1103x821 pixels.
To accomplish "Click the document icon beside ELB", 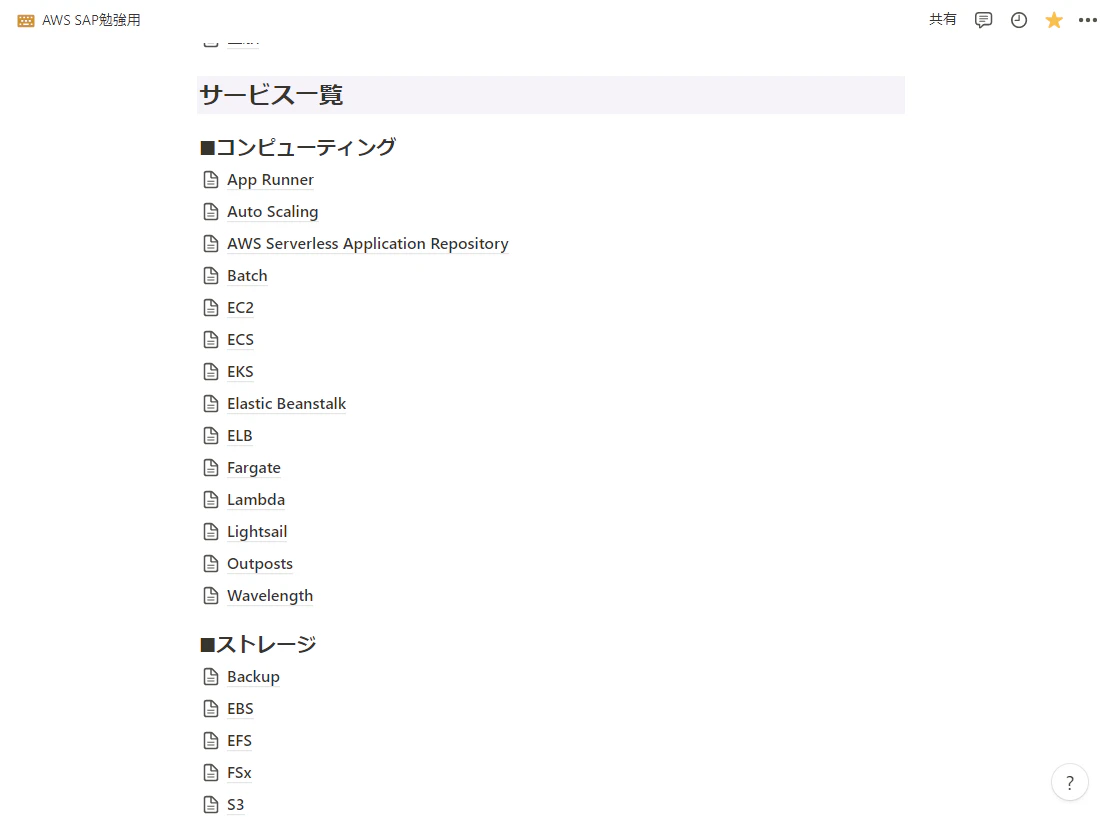I will (x=211, y=436).
